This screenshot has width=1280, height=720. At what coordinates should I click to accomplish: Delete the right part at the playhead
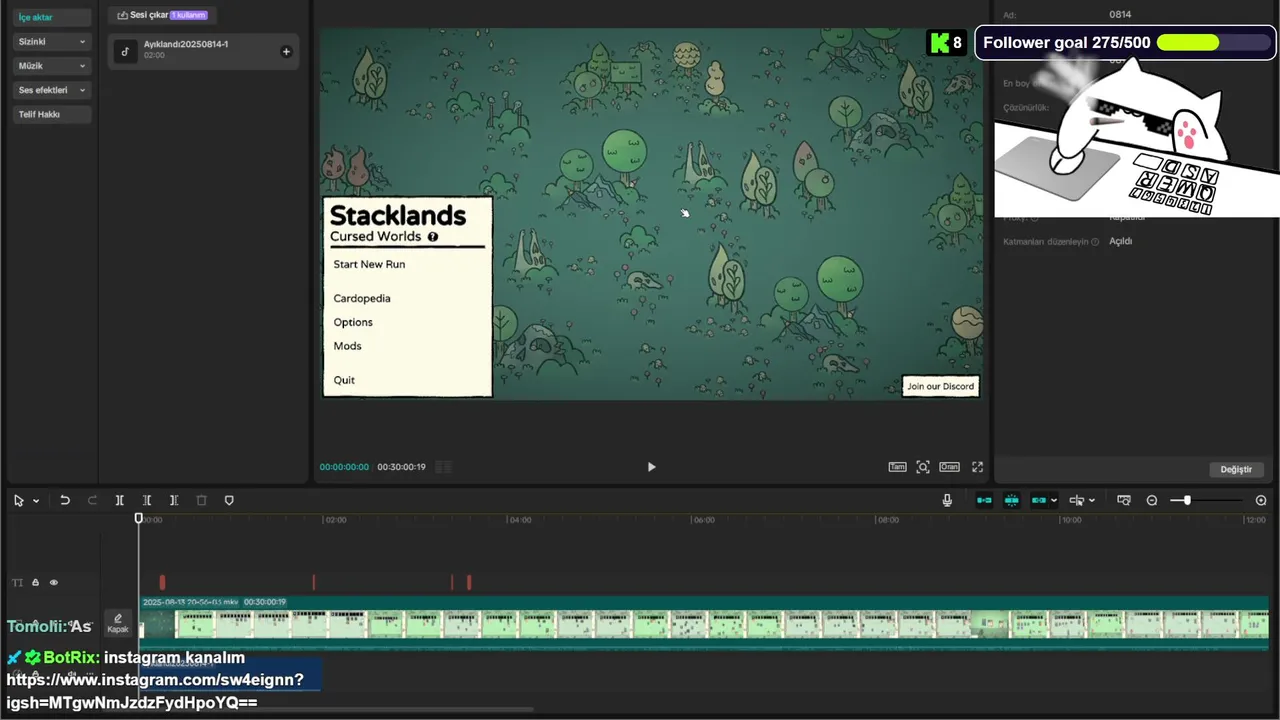(174, 500)
